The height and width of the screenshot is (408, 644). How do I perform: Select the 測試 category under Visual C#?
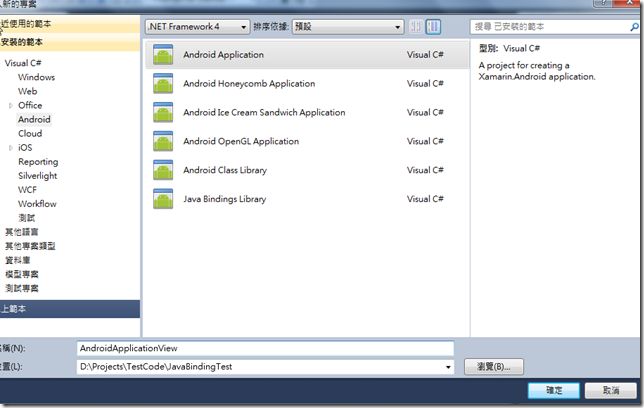(27, 218)
